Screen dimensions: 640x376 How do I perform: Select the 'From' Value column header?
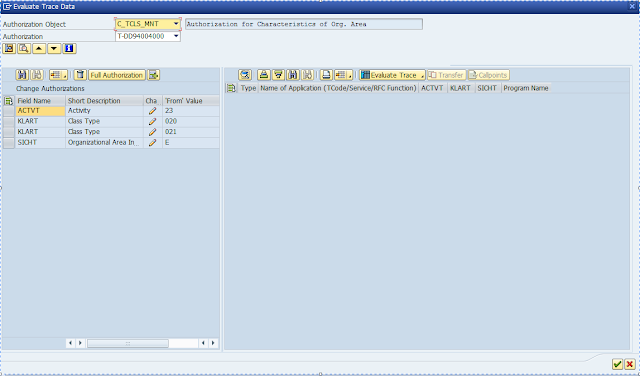pos(191,101)
